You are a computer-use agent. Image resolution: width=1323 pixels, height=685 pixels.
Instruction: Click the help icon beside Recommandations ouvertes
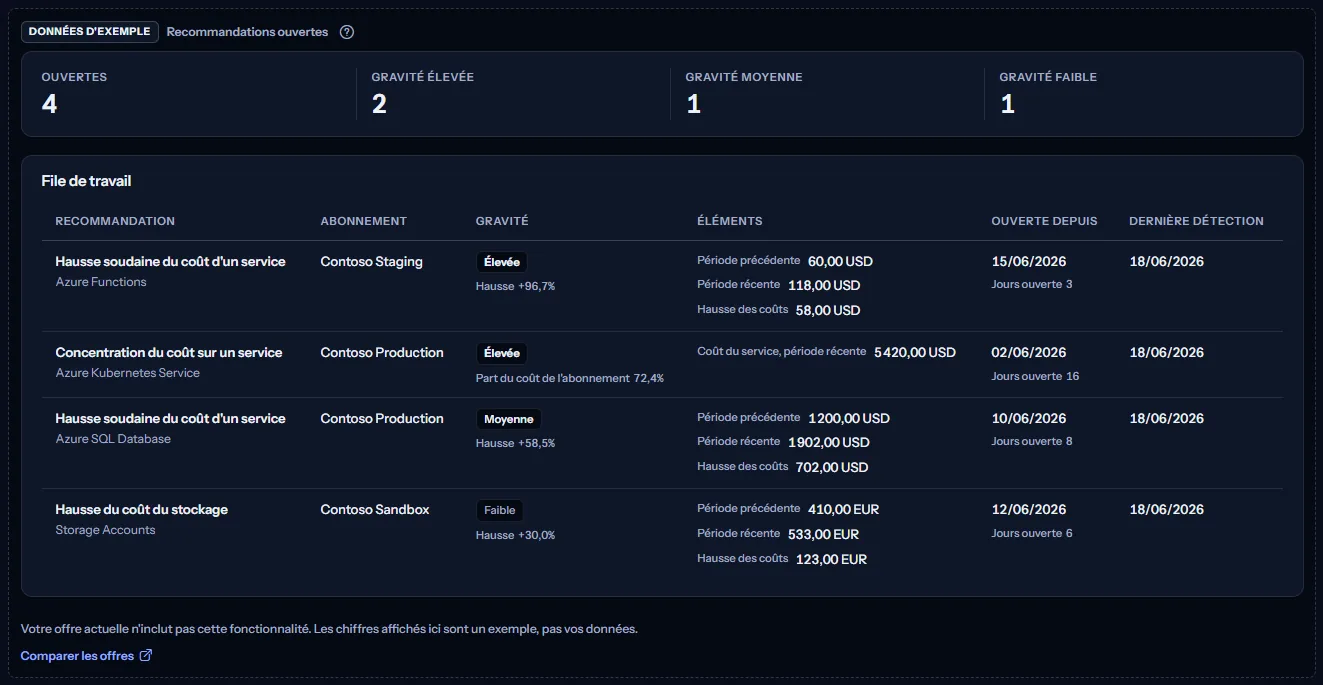coord(347,32)
